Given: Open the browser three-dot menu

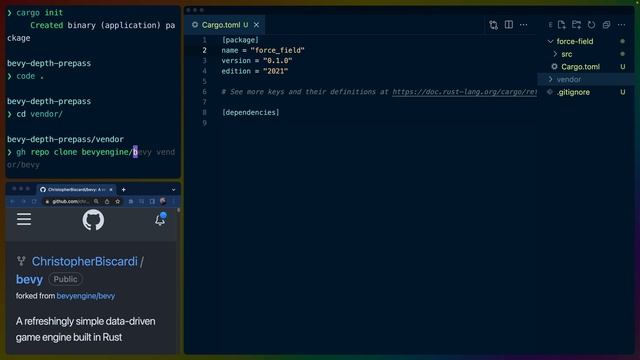Looking at the screenshot, I should [173, 201].
